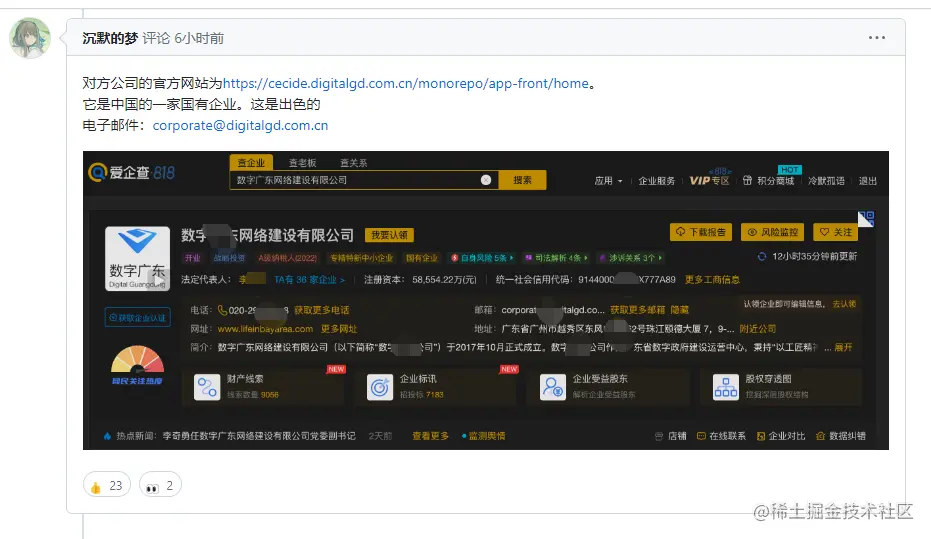Expand the 司法解析 4条 tag
This screenshot has height=539, width=931.
pyautogui.click(x=556, y=258)
